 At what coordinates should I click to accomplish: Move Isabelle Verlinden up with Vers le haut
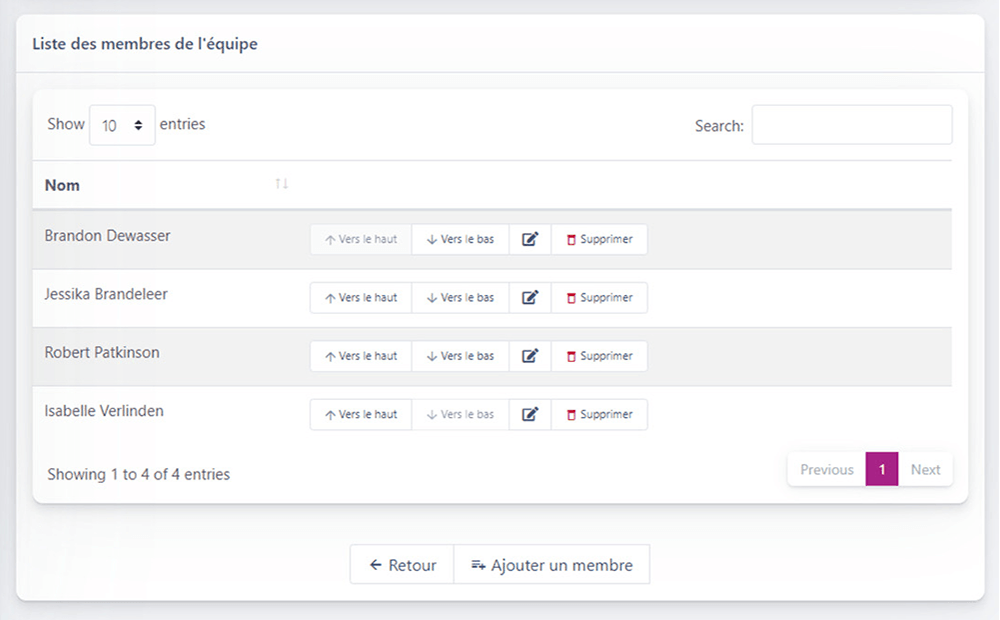[361, 414]
